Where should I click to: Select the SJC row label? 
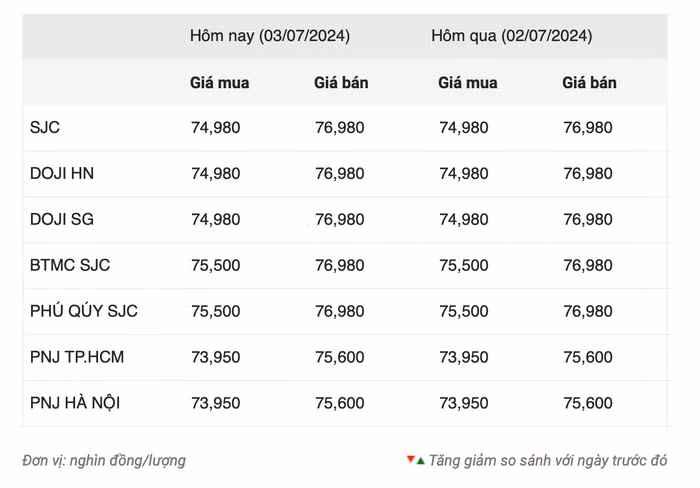(x=46, y=128)
